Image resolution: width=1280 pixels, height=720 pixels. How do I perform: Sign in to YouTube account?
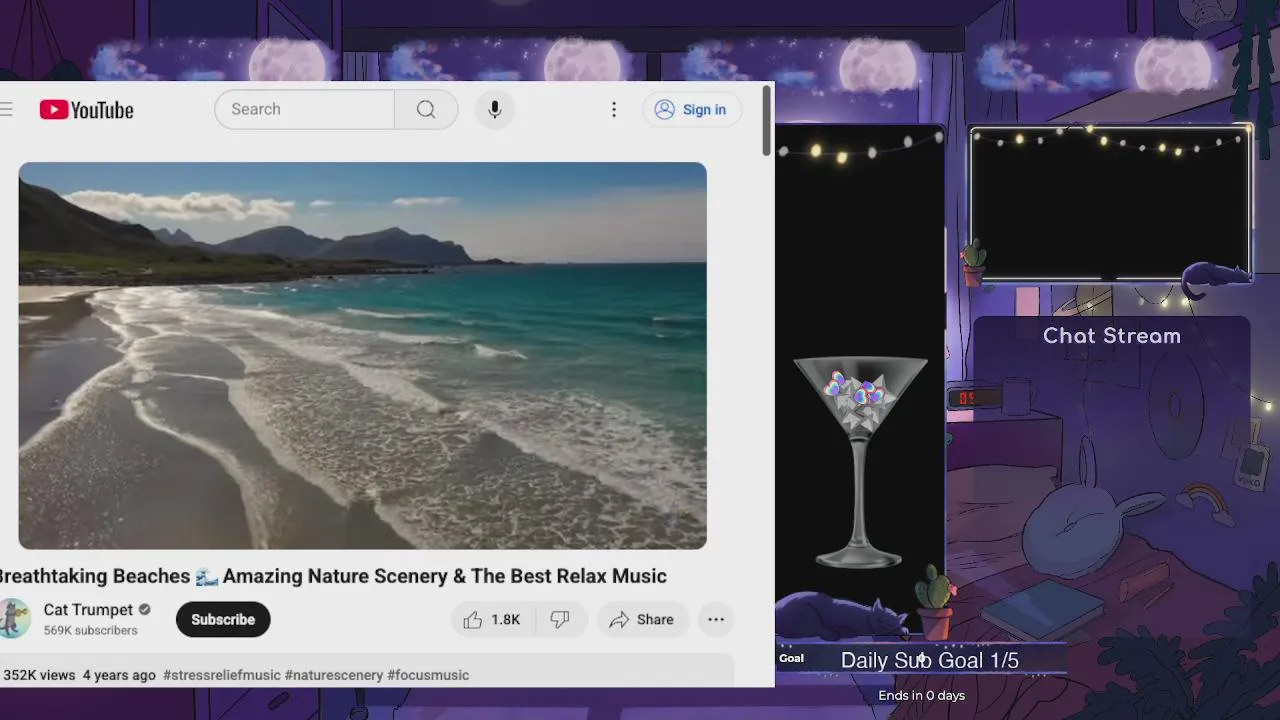pyautogui.click(x=692, y=110)
